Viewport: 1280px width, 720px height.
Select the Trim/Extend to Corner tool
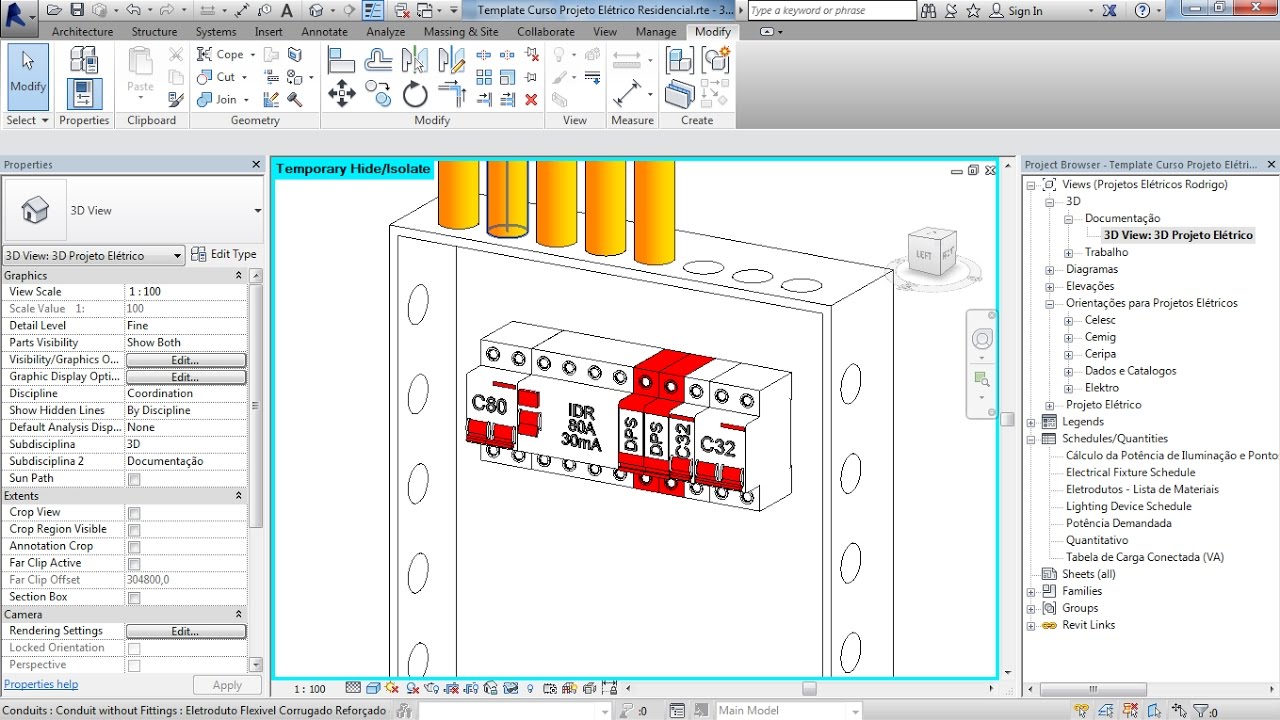453,95
